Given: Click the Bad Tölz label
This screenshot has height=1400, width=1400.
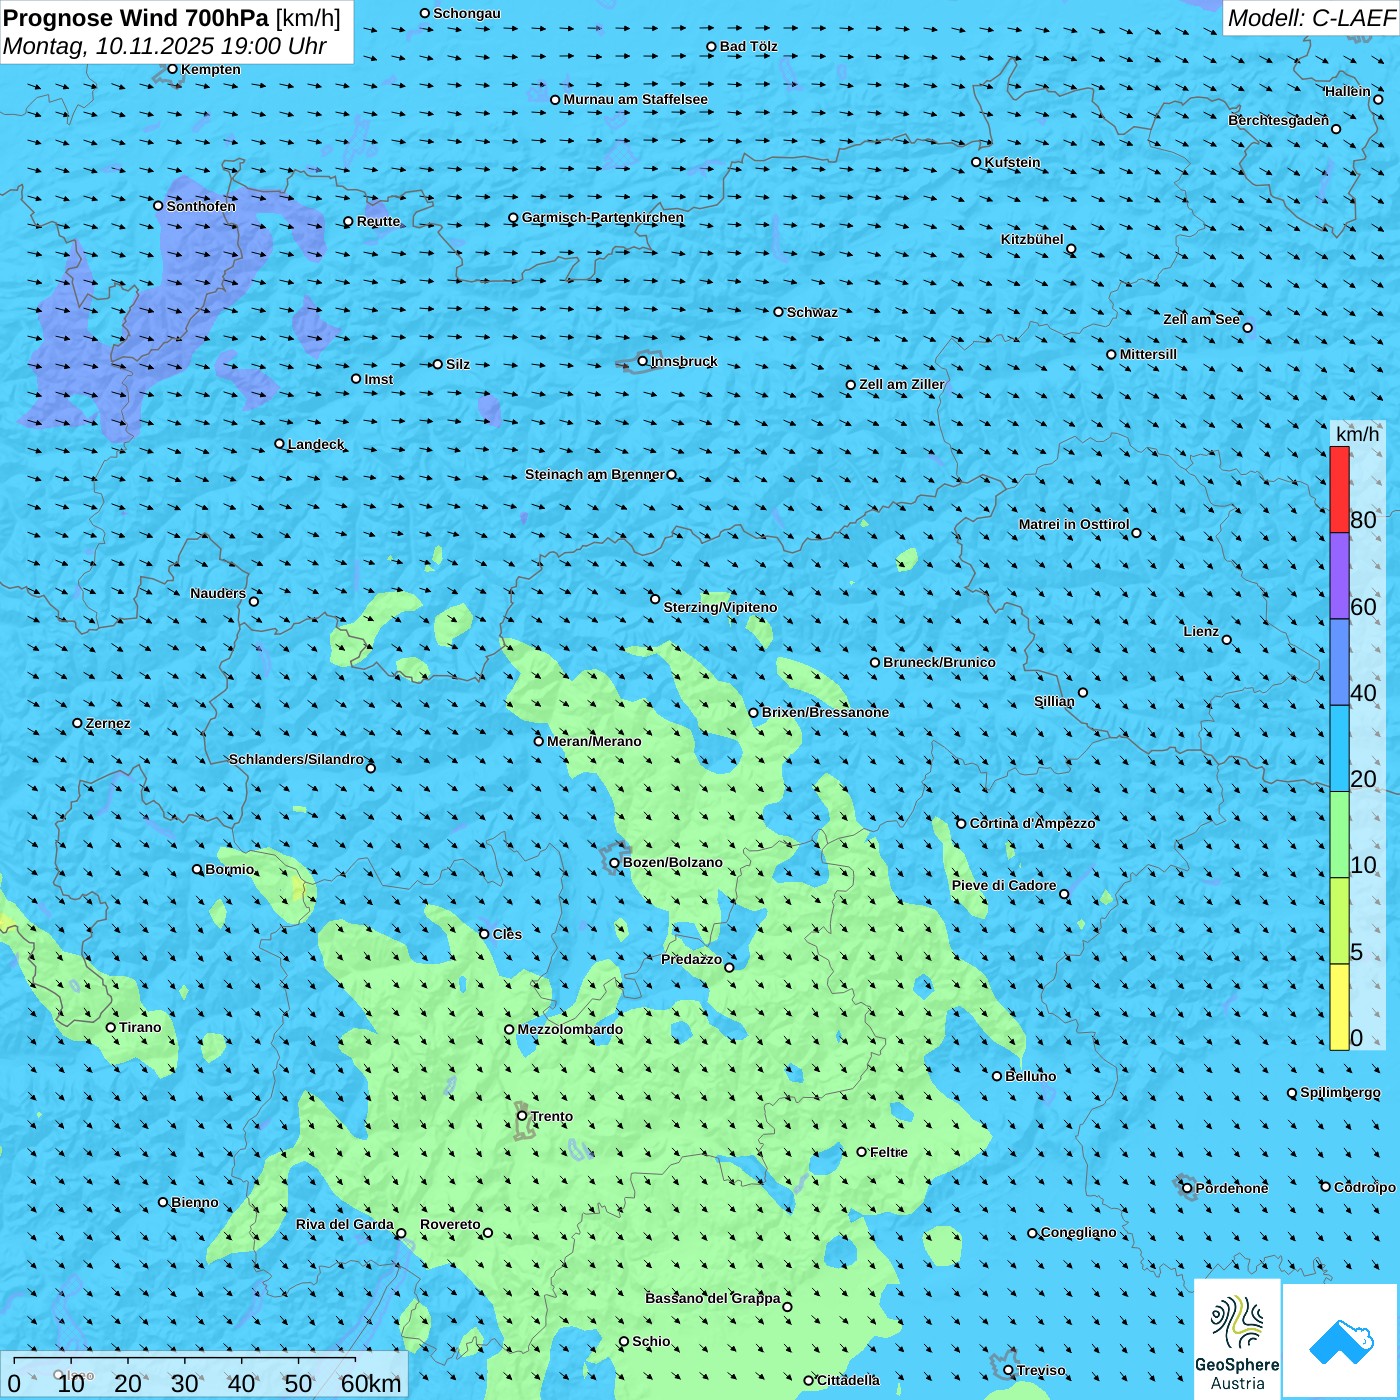Looking at the screenshot, I should (x=749, y=46).
